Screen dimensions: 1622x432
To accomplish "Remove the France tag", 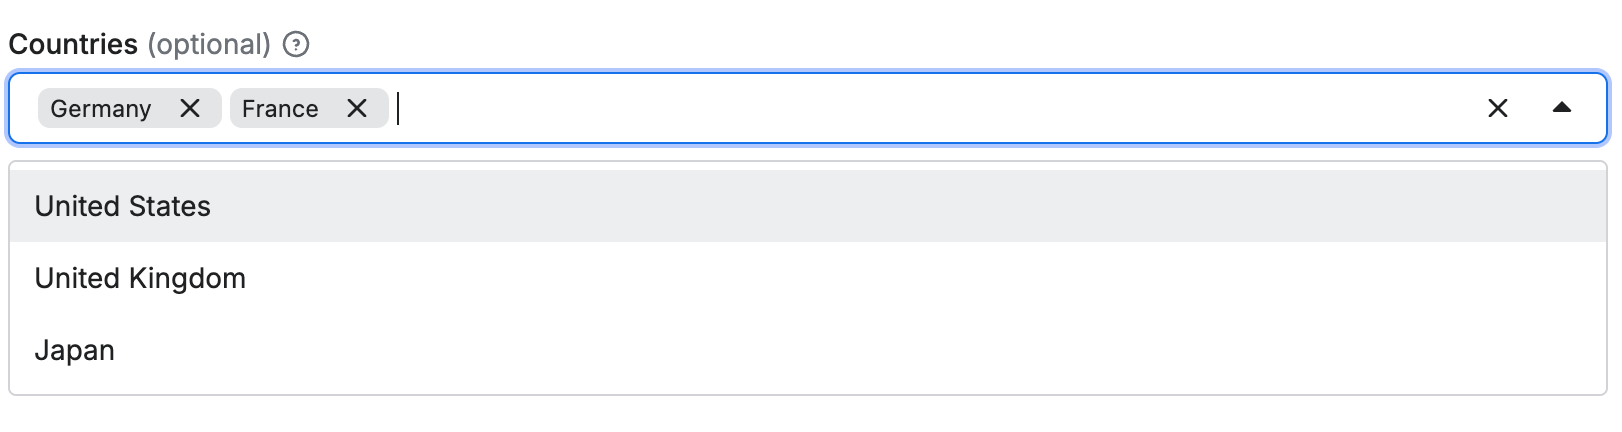I will (357, 108).
